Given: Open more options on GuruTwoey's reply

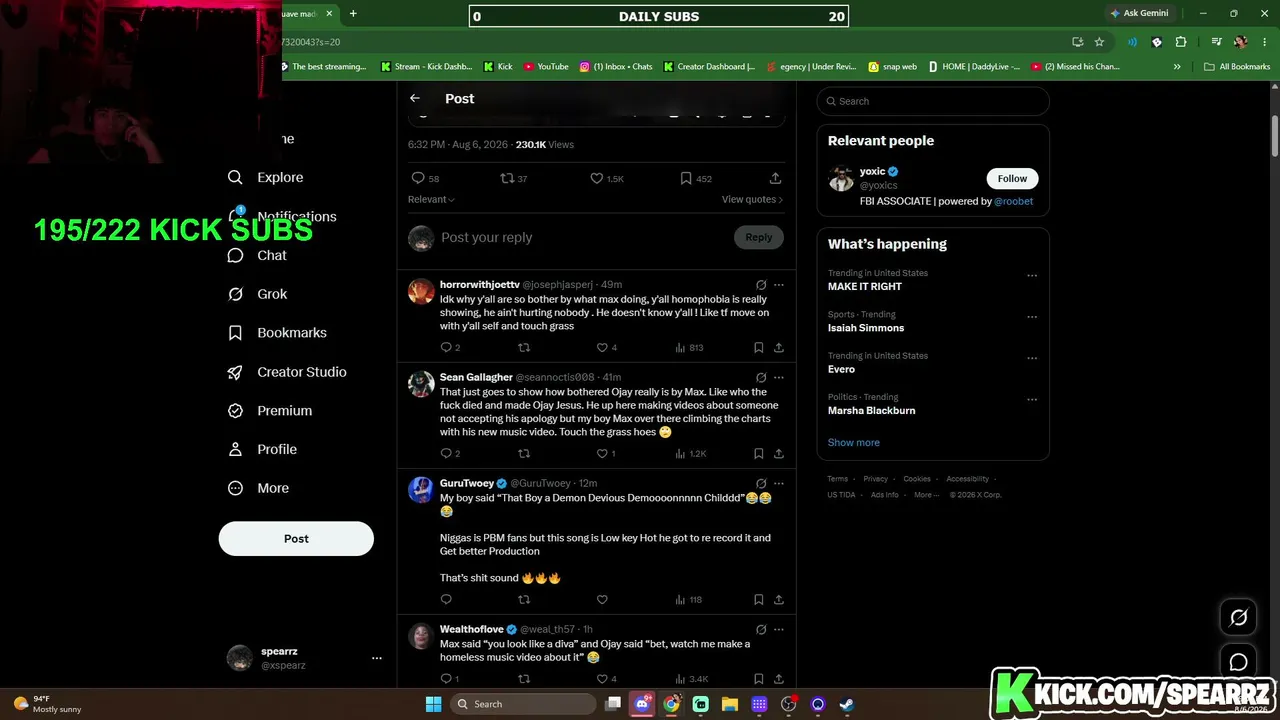Looking at the screenshot, I should 779,484.
